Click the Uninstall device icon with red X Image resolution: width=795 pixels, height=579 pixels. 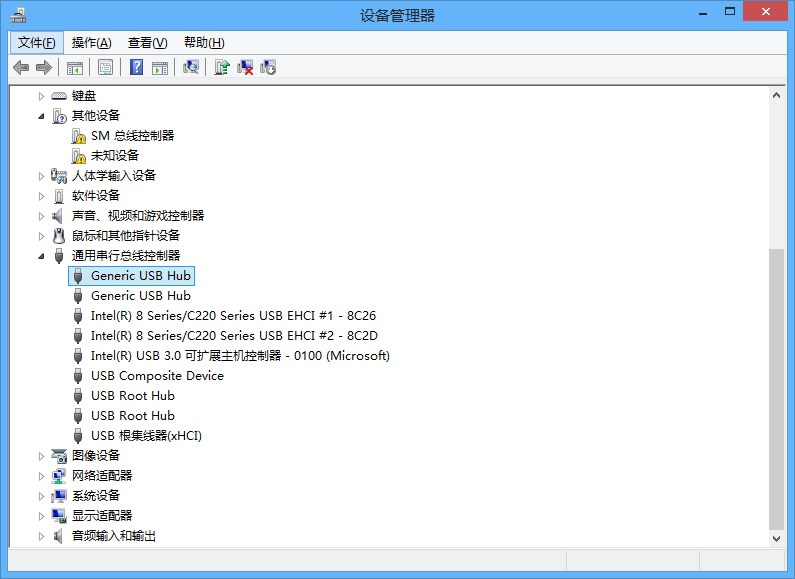click(245, 67)
